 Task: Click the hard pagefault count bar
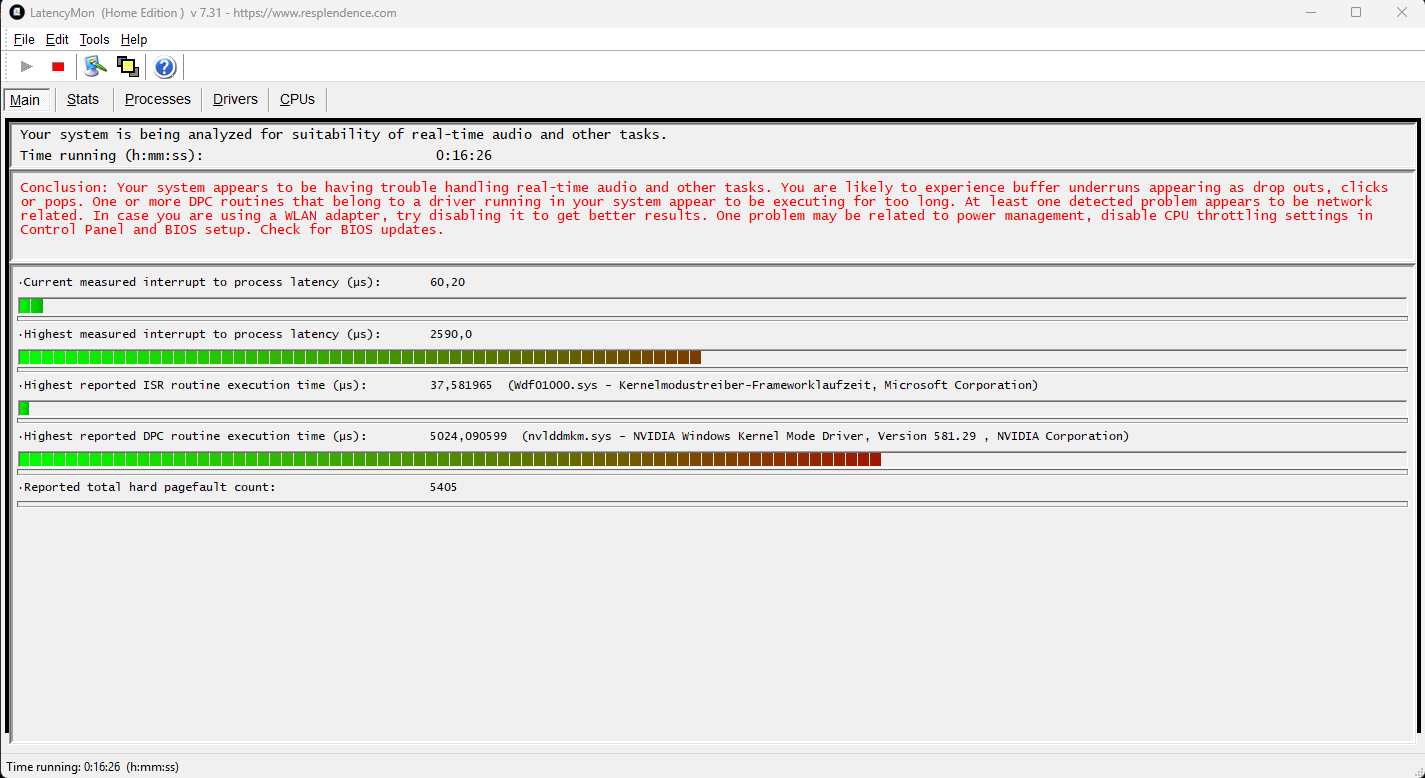pyautogui.click(x=712, y=504)
